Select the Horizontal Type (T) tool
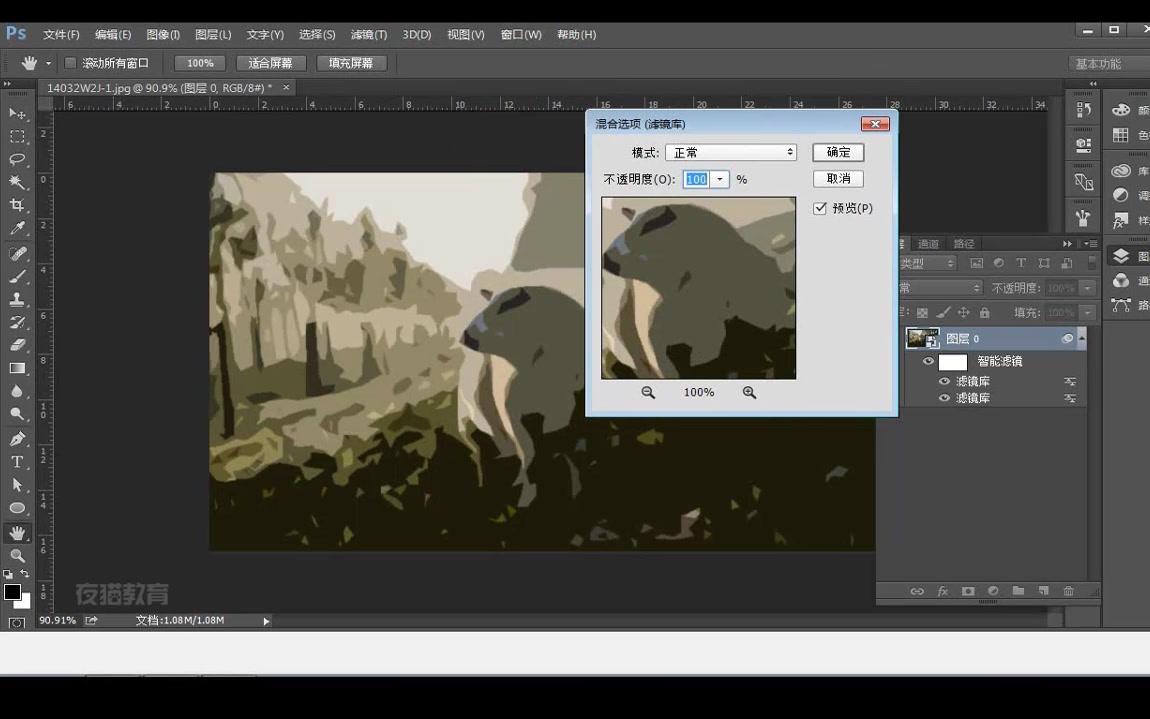 (x=17, y=462)
